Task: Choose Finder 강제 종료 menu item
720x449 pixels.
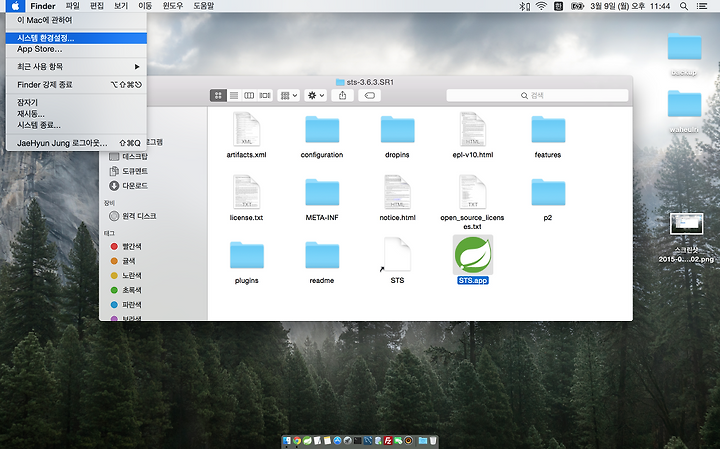Action: point(76,84)
